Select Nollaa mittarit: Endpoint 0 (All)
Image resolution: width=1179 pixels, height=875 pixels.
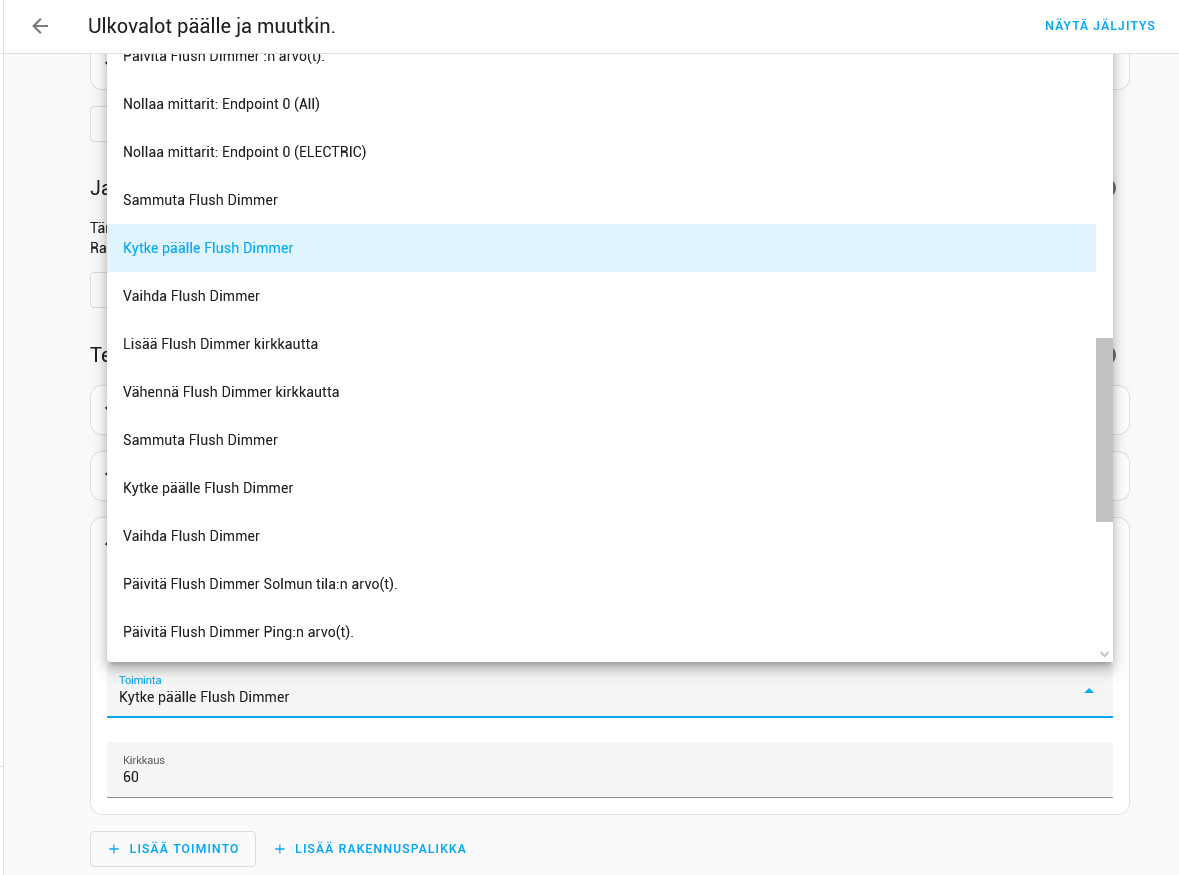(221, 104)
